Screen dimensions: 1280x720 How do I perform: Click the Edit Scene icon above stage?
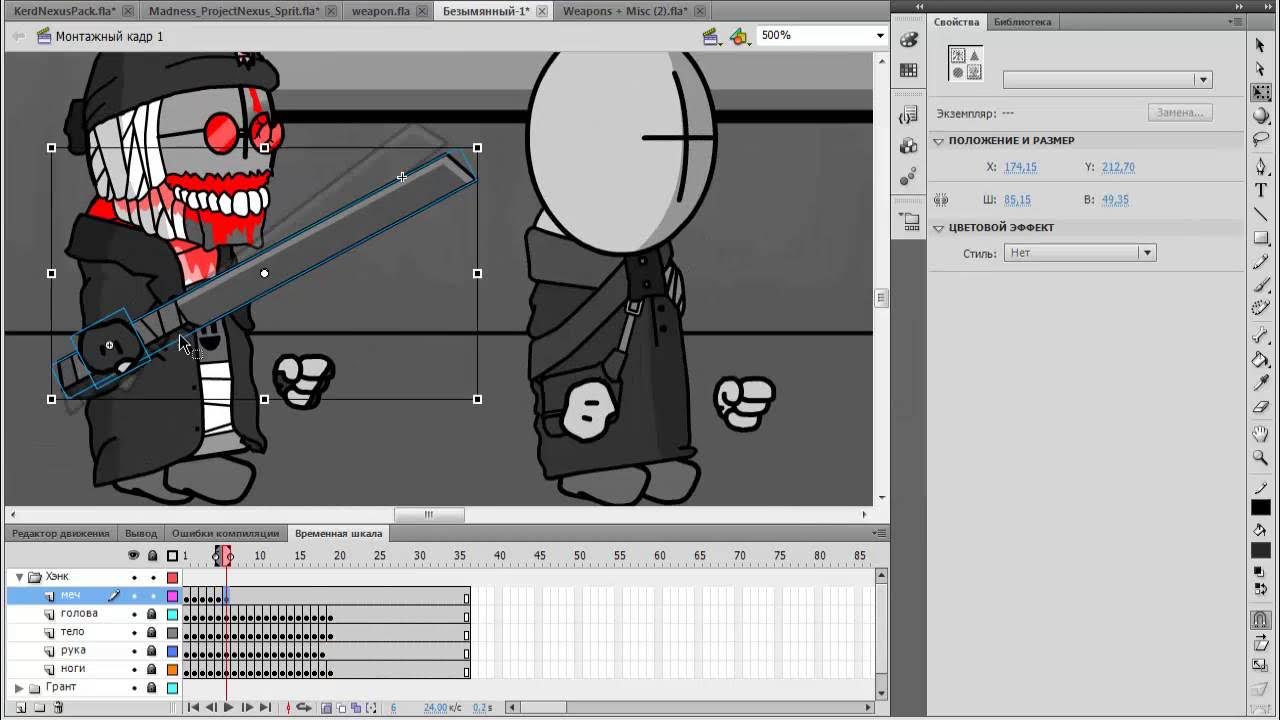(x=712, y=37)
